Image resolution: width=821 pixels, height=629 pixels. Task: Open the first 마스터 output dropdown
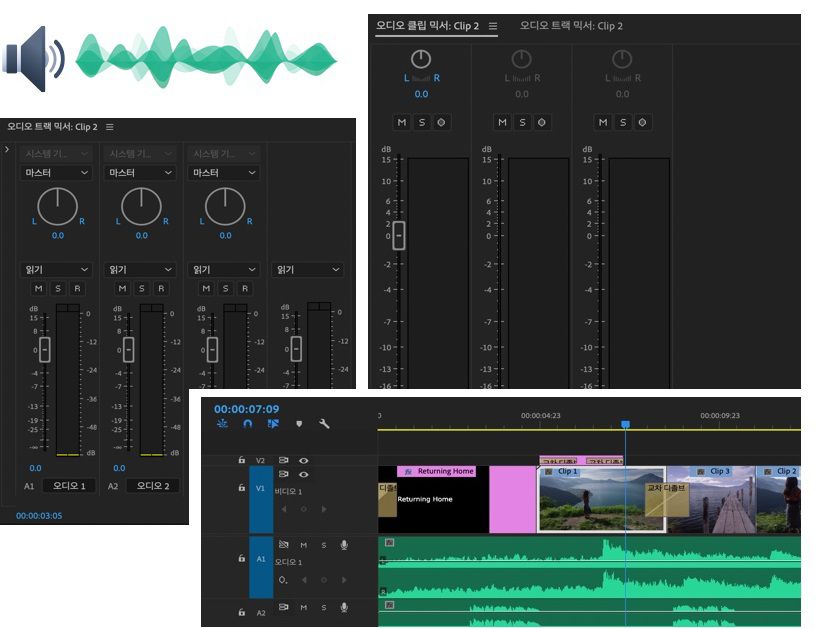point(56,173)
